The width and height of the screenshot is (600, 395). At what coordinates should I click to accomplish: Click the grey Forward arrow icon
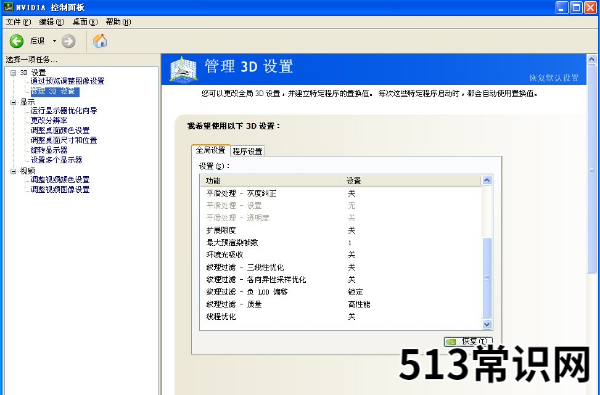(68, 41)
